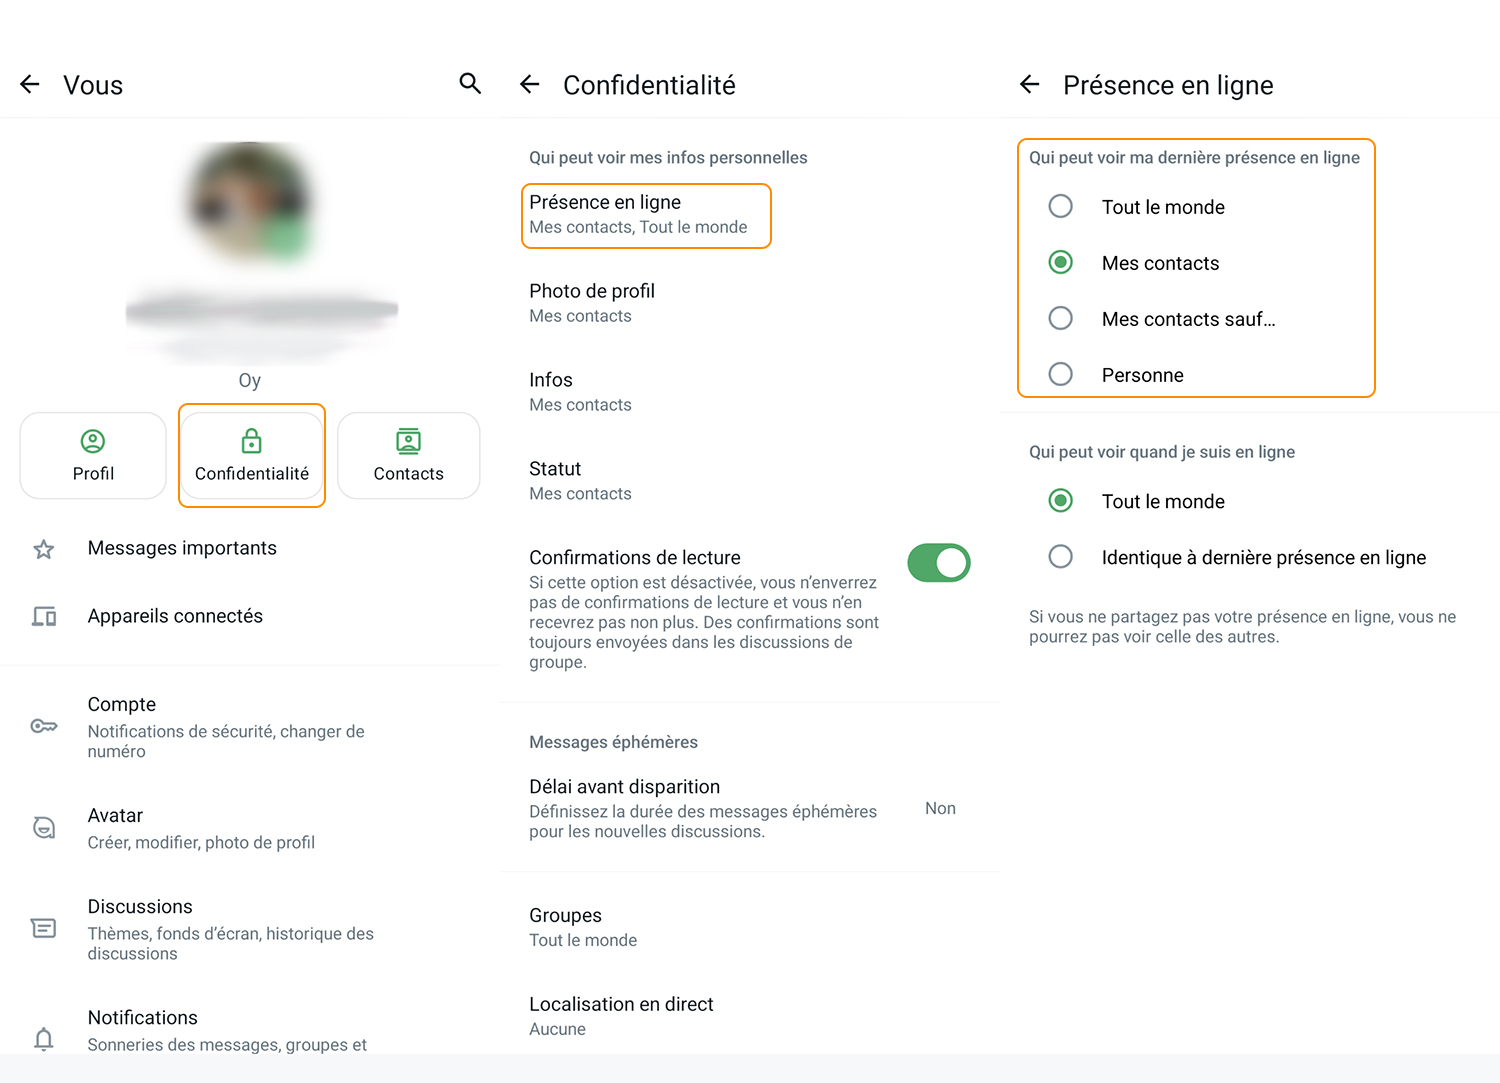
Task: Select Personne for dernière présence
Action: coord(1060,374)
